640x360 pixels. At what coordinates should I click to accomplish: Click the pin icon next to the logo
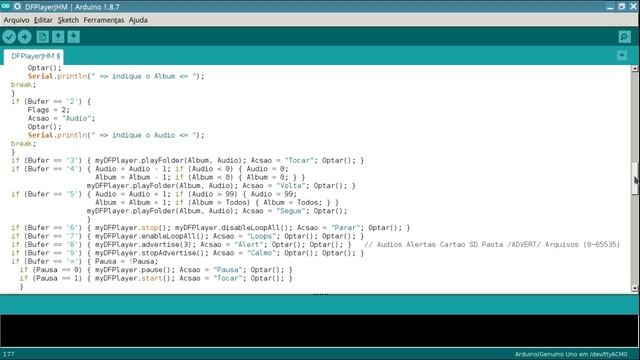[x=18, y=7]
